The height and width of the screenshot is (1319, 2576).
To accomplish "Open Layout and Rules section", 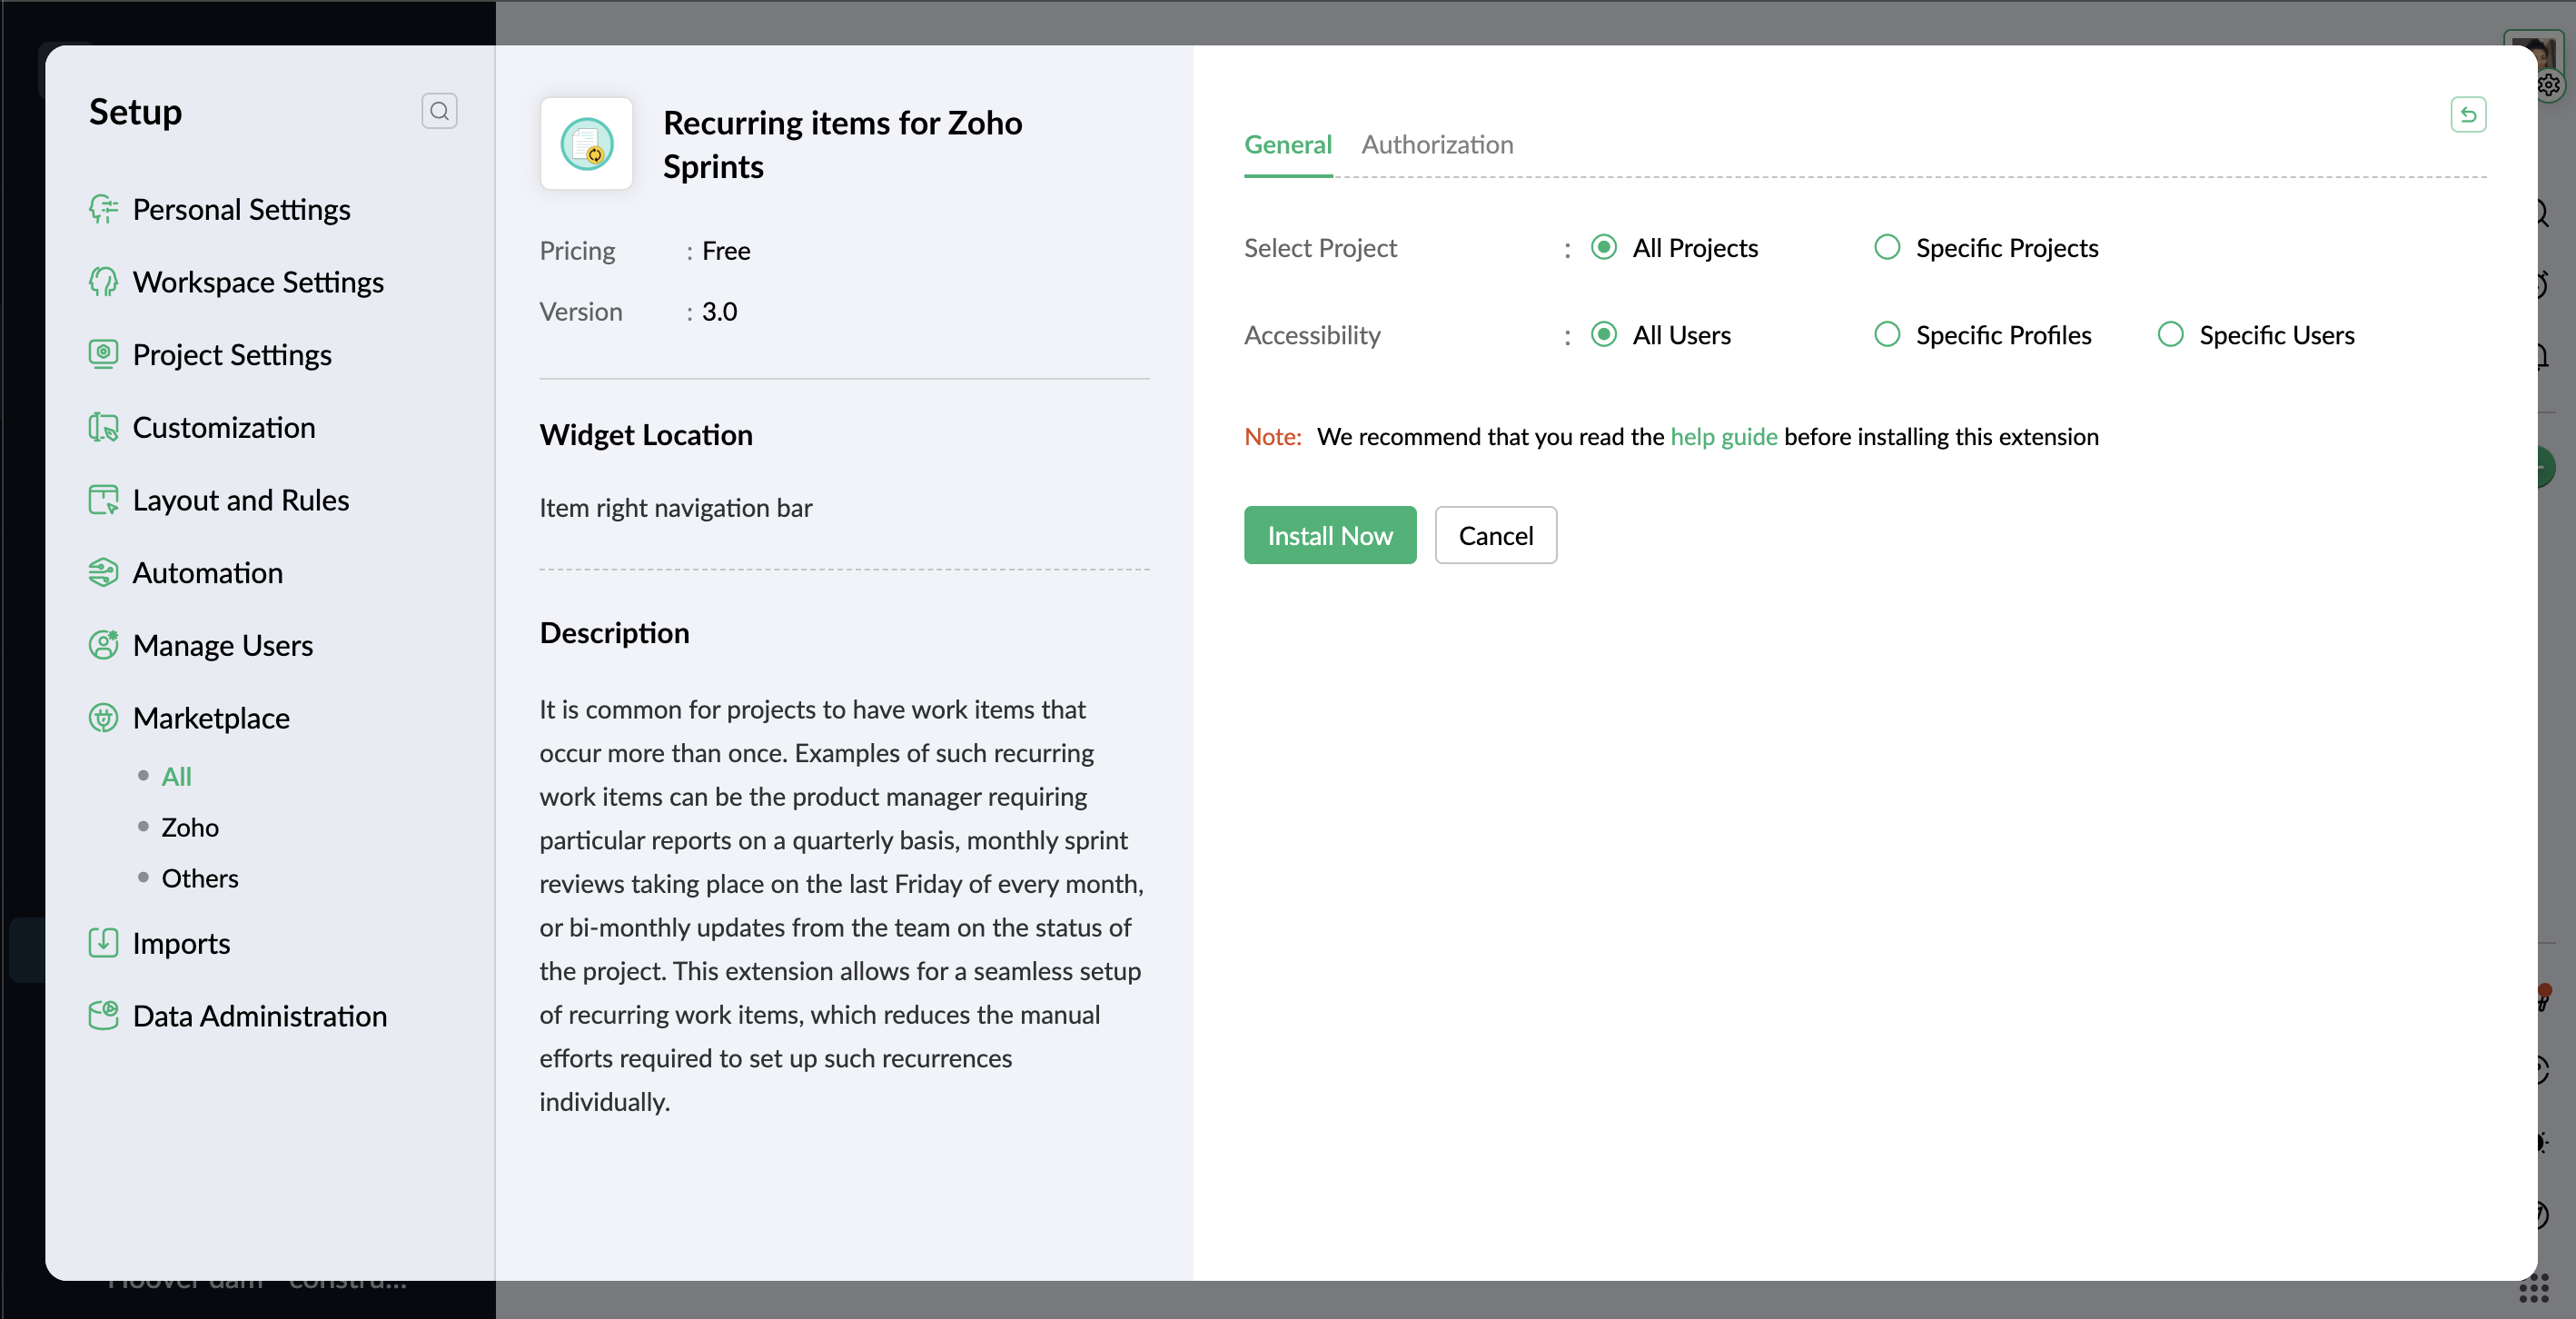I will 241,500.
